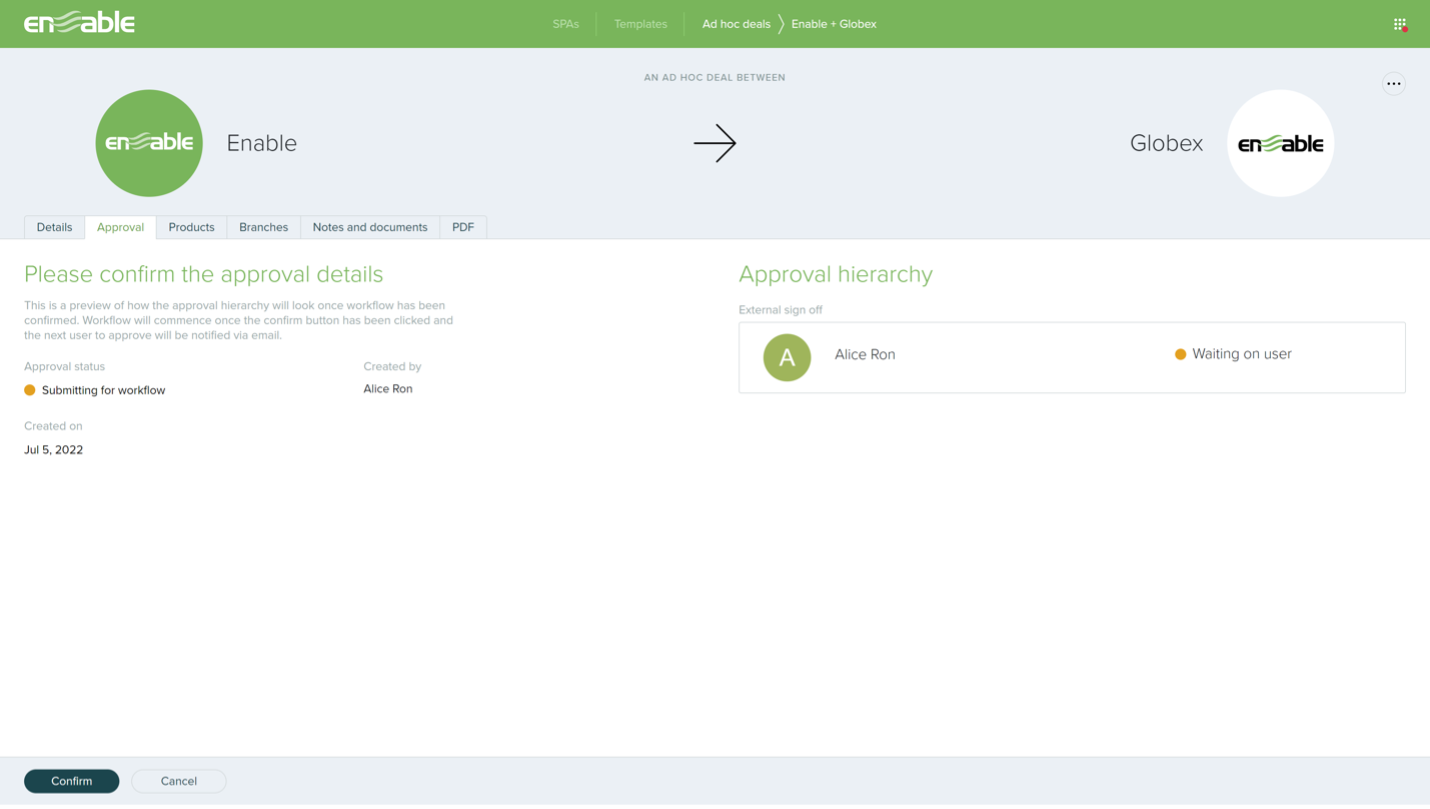
Task: Click the External sign off label
Action: 780,310
